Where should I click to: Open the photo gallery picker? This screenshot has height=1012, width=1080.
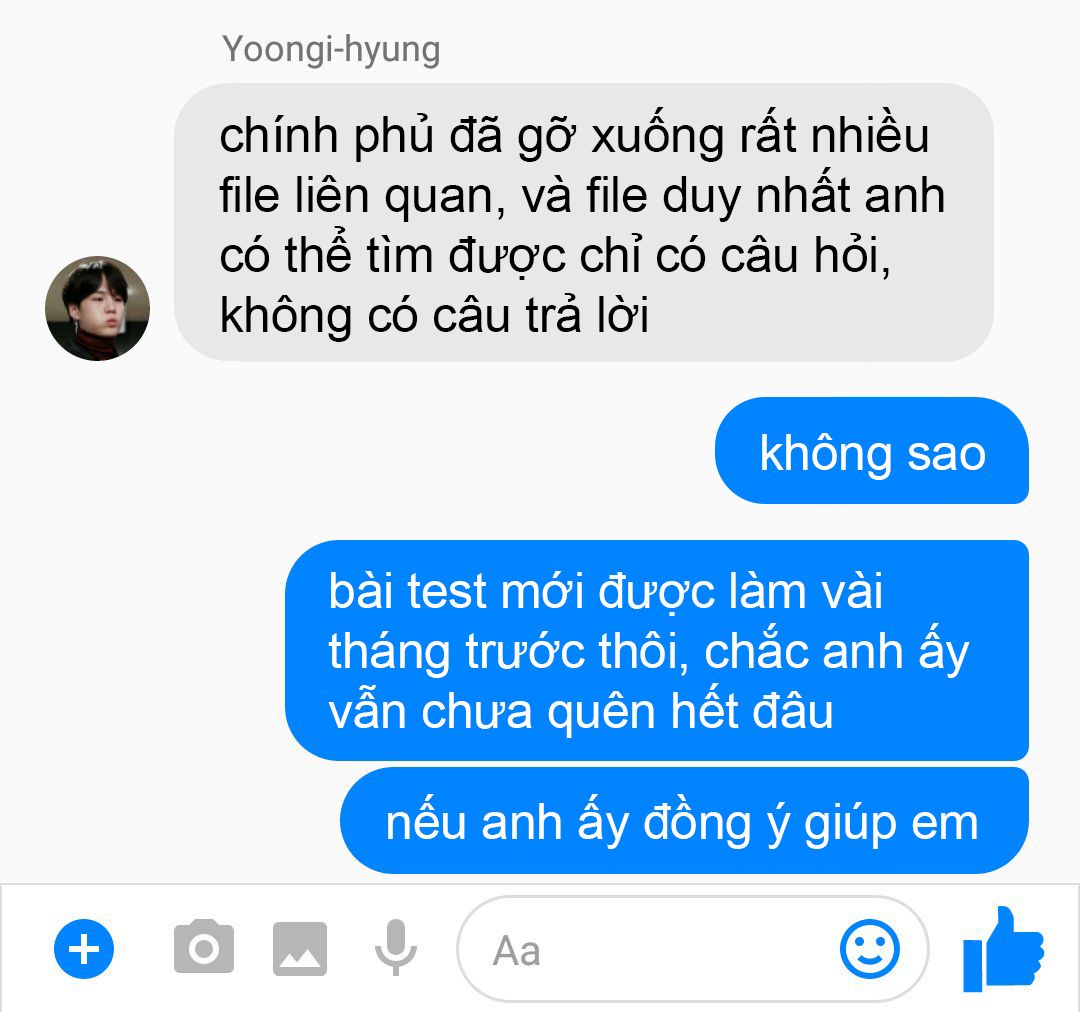(x=300, y=949)
